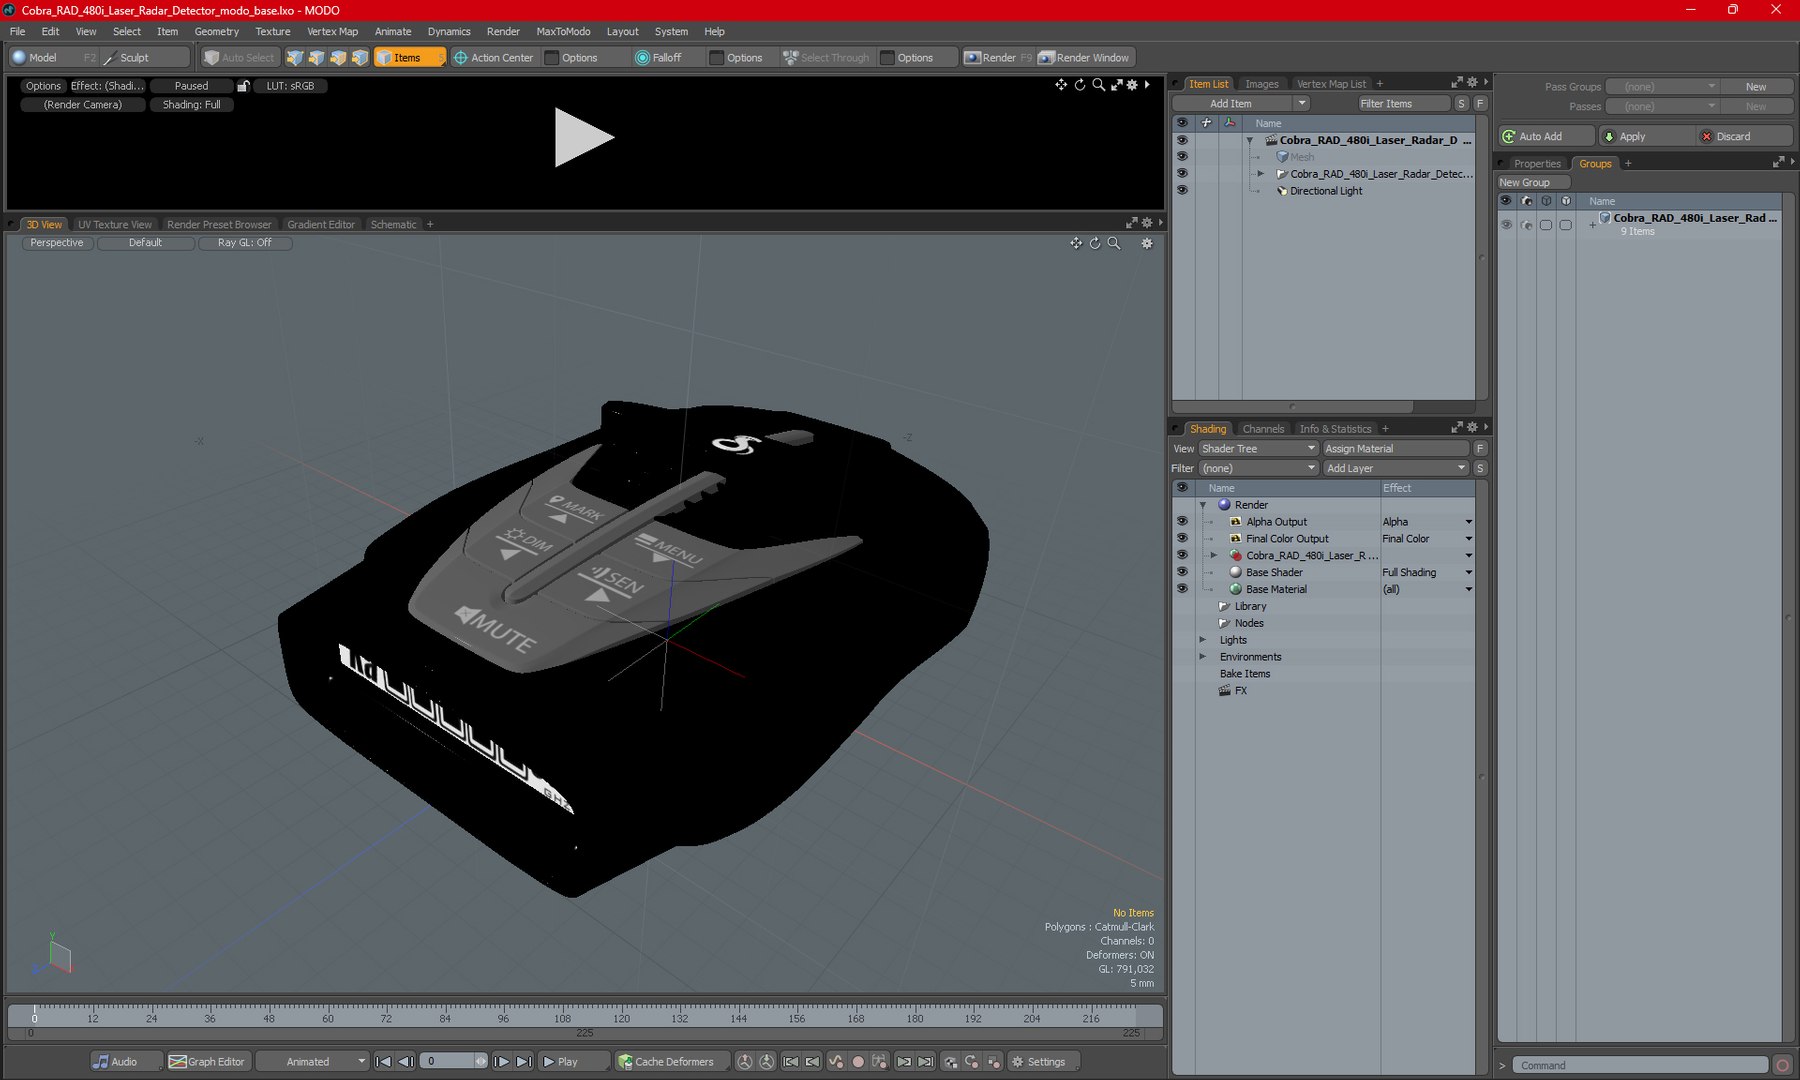Expand the Cobra_RAD_480i_Laser_Radar_Detec group item
The height and width of the screenshot is (1080, 1800).
point(1261,174)
